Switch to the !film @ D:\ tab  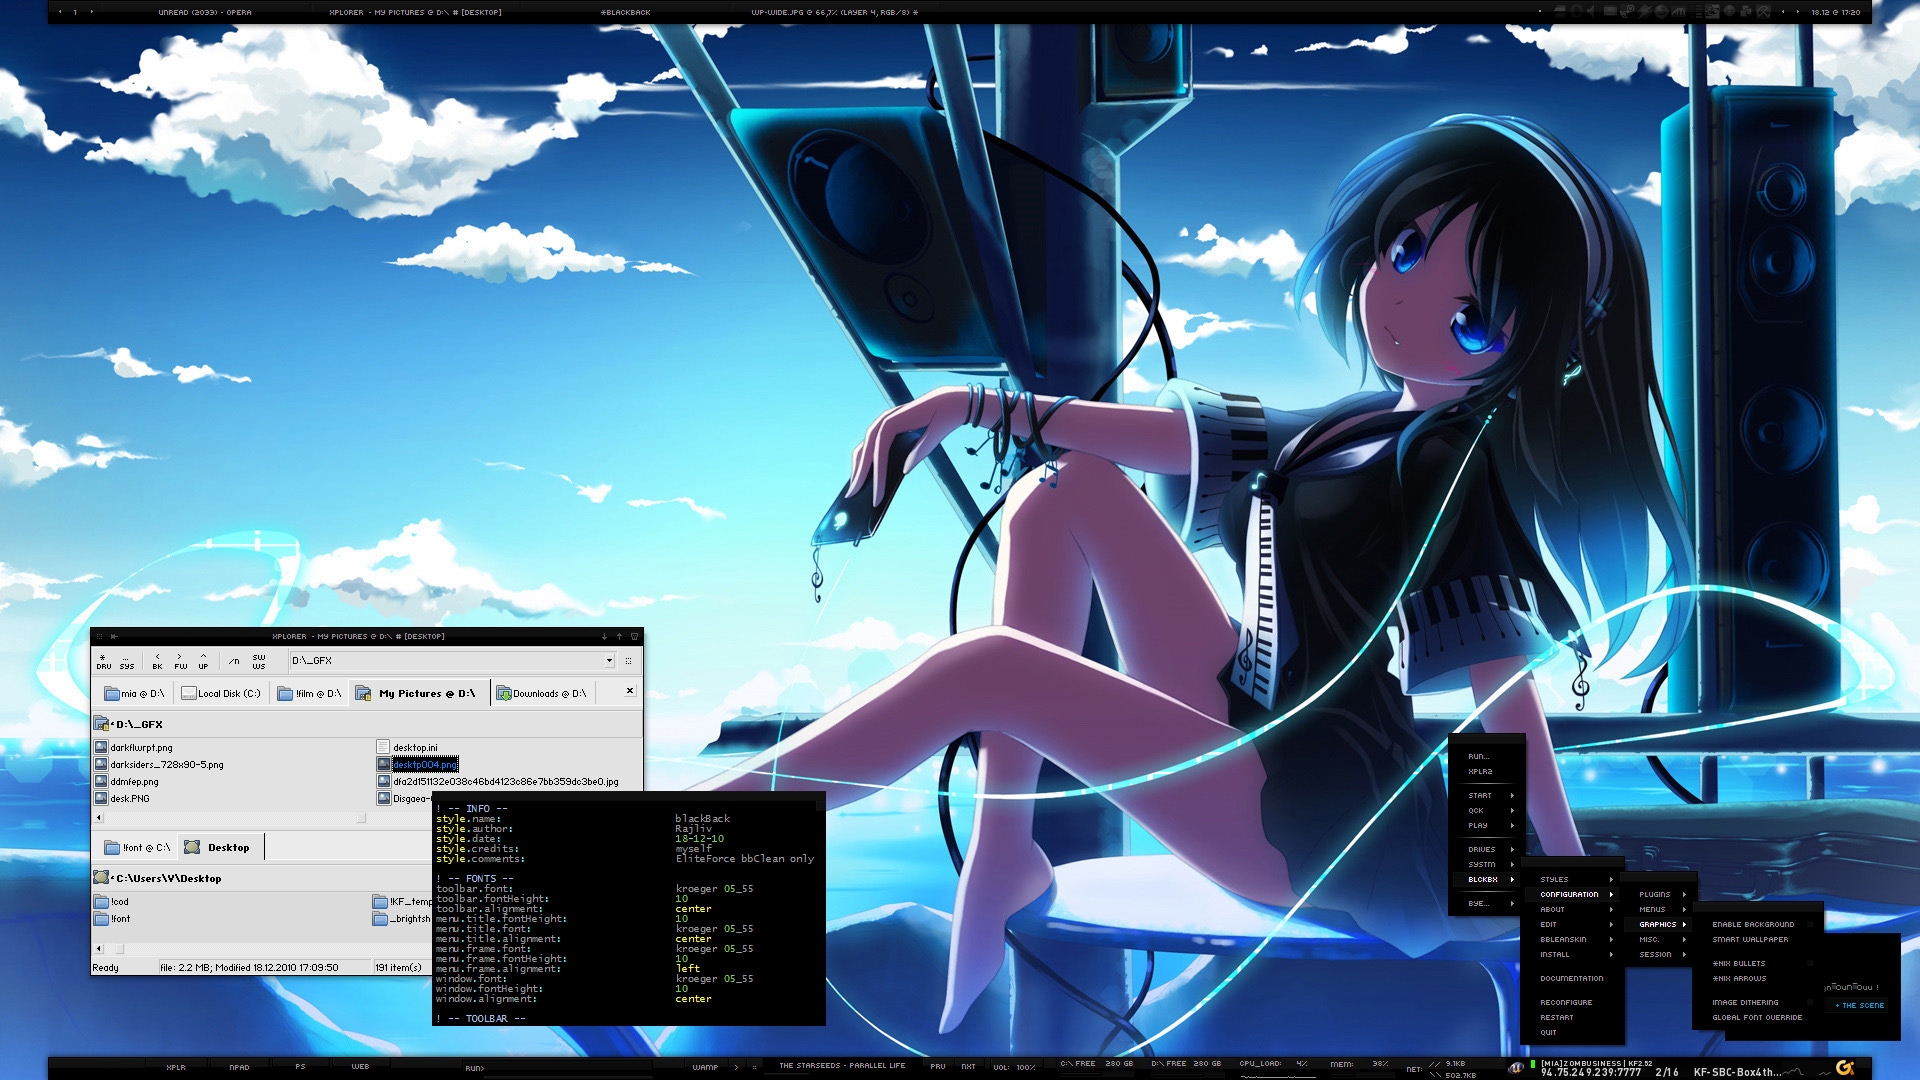(x=310, y=693)
